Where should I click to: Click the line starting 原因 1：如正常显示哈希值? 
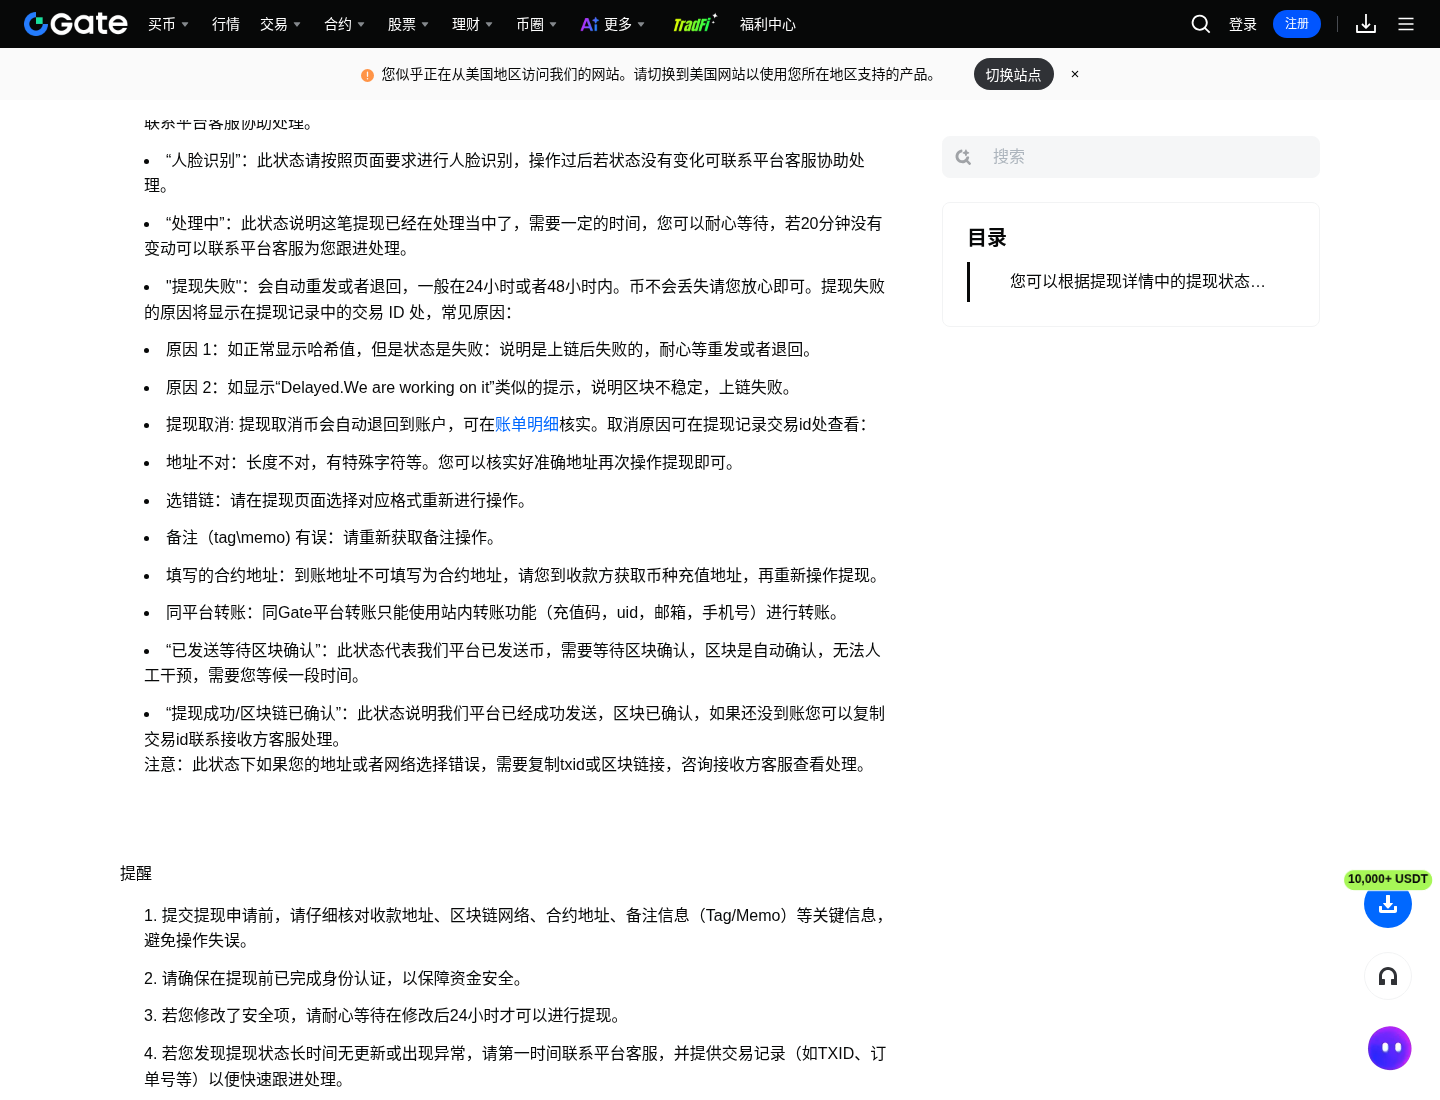pos(492,349)
